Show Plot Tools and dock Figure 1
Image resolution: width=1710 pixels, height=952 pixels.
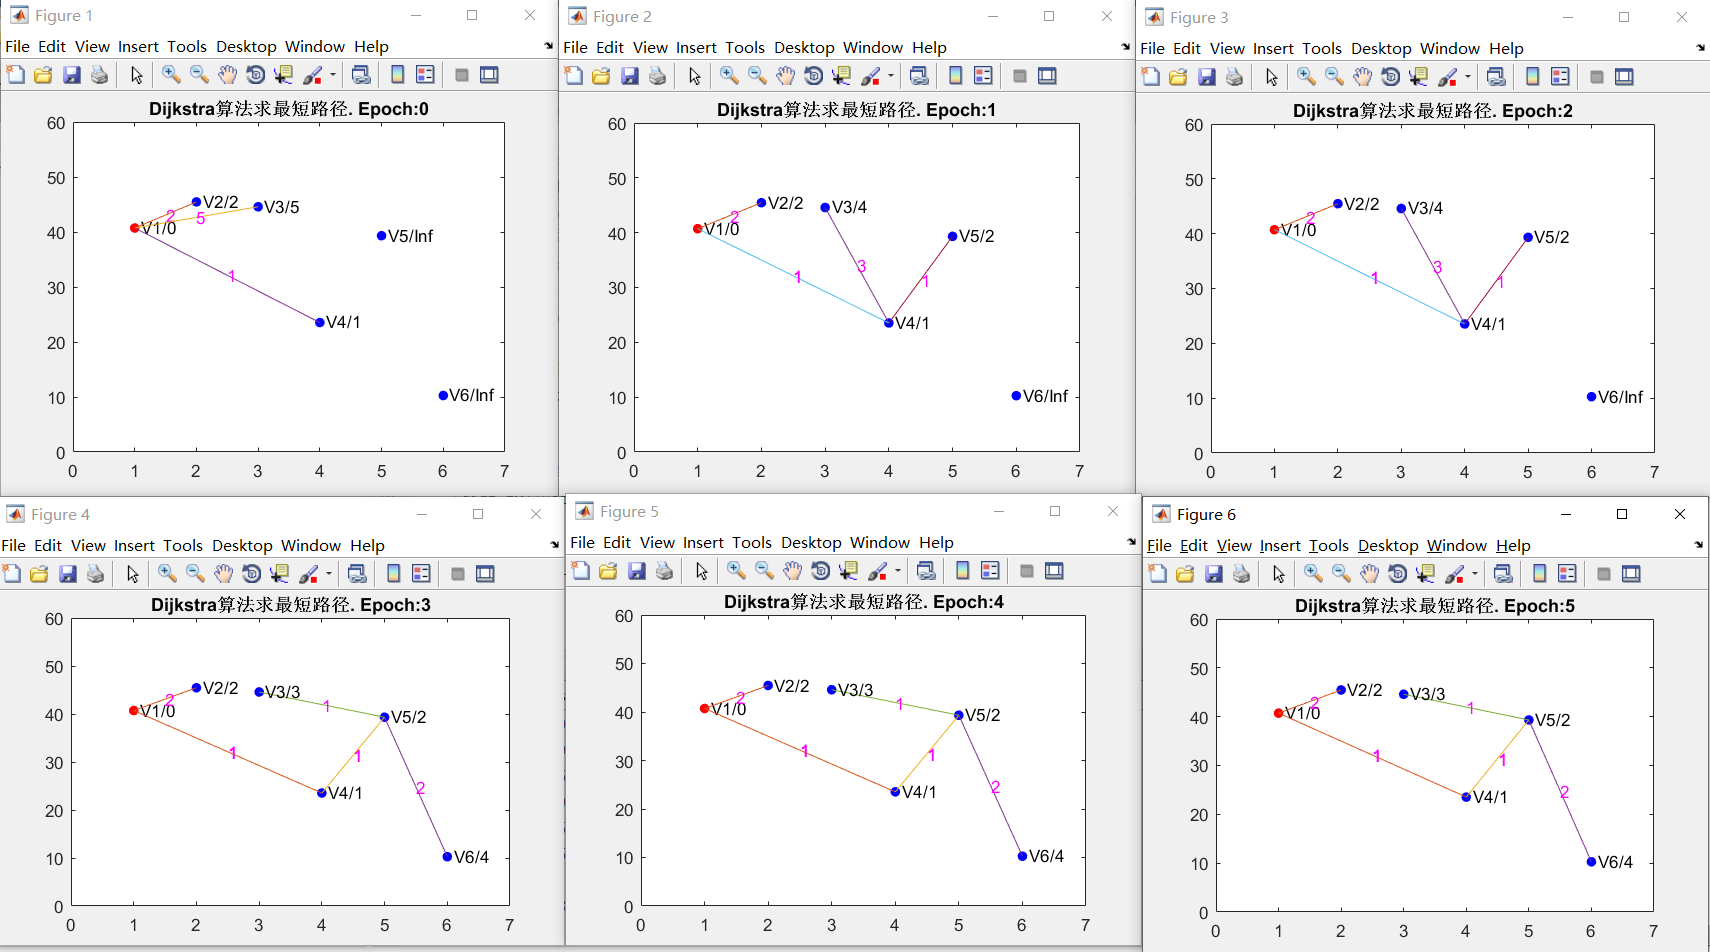coord(489,75)
